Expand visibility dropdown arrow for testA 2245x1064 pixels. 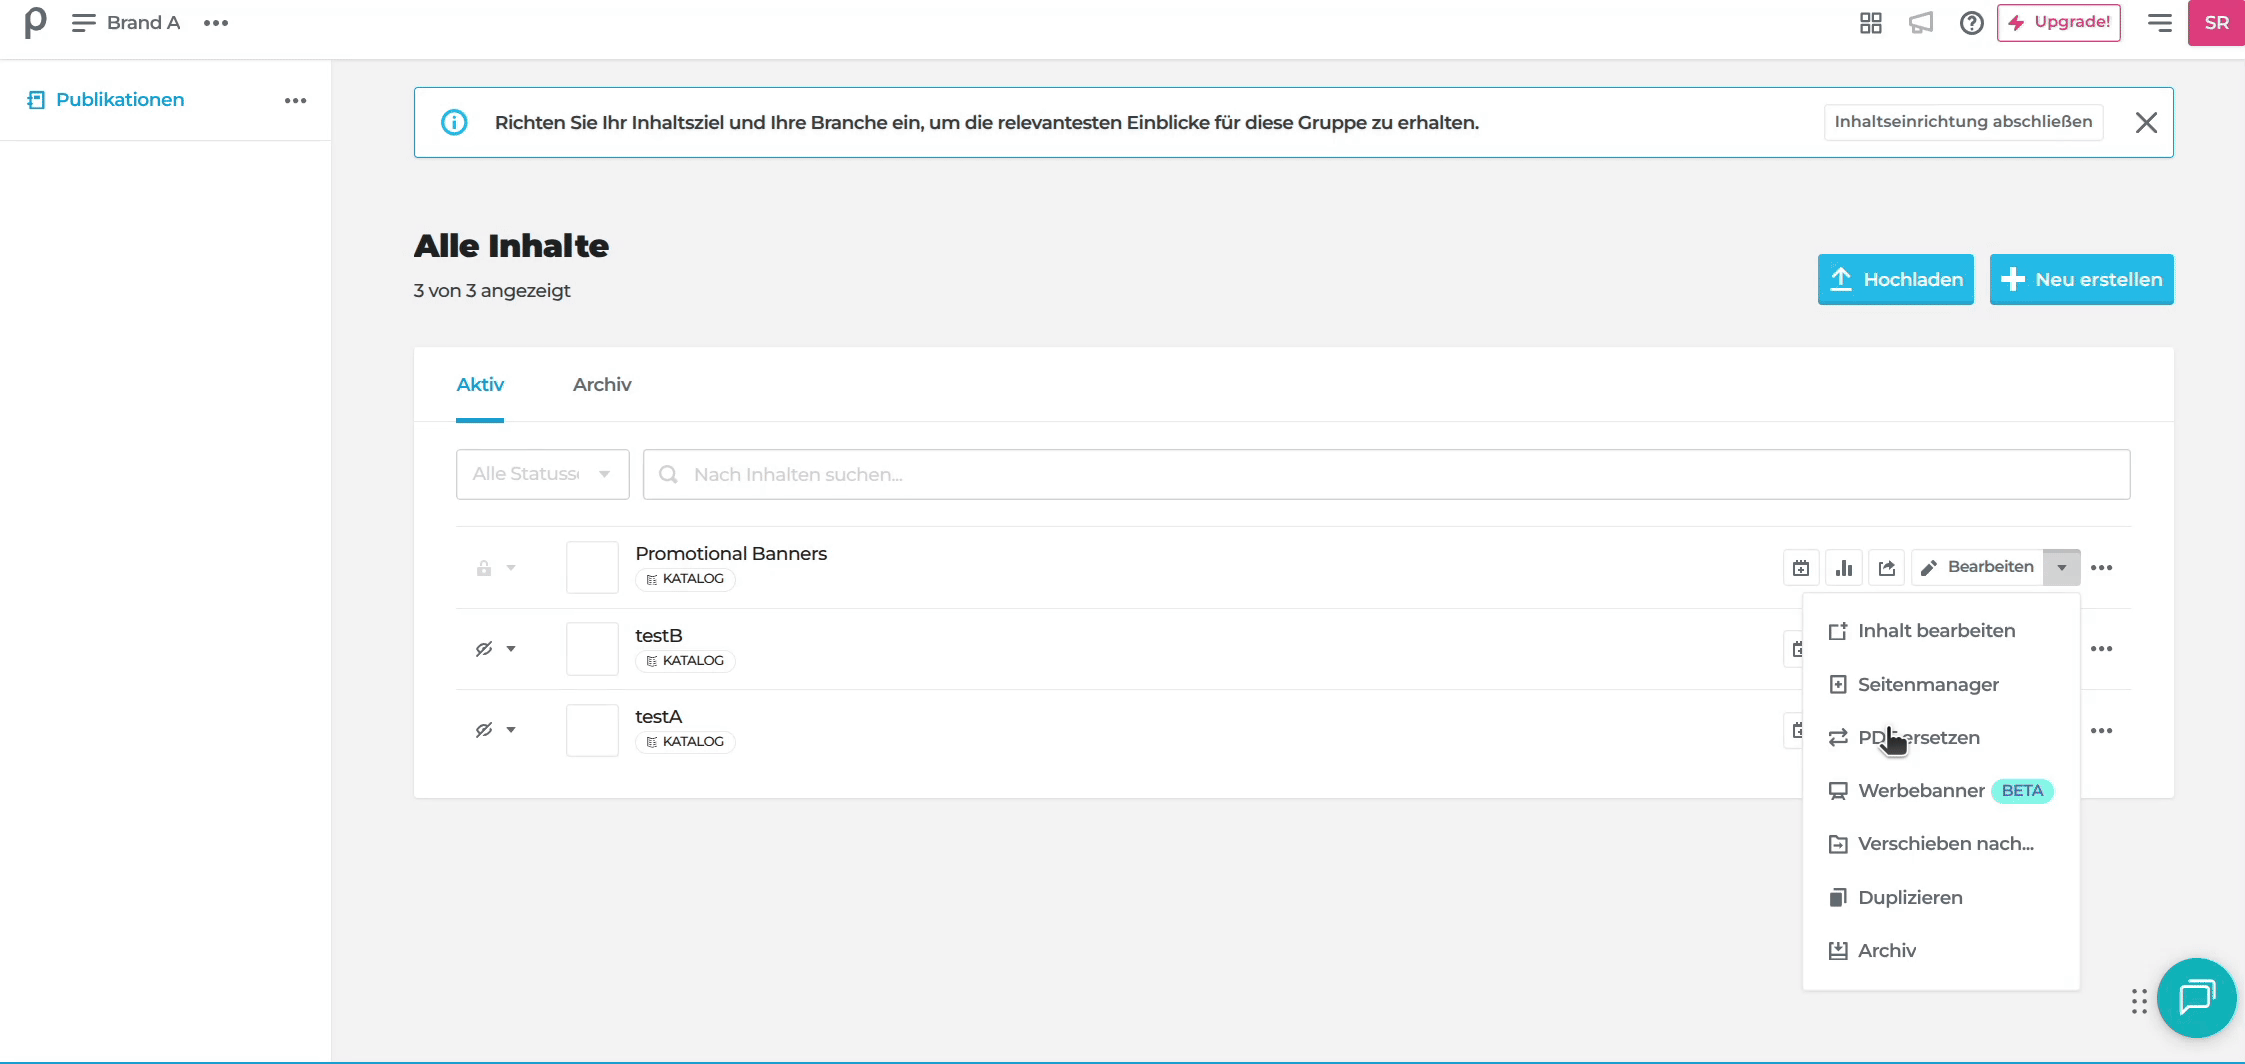click(511, 730)
